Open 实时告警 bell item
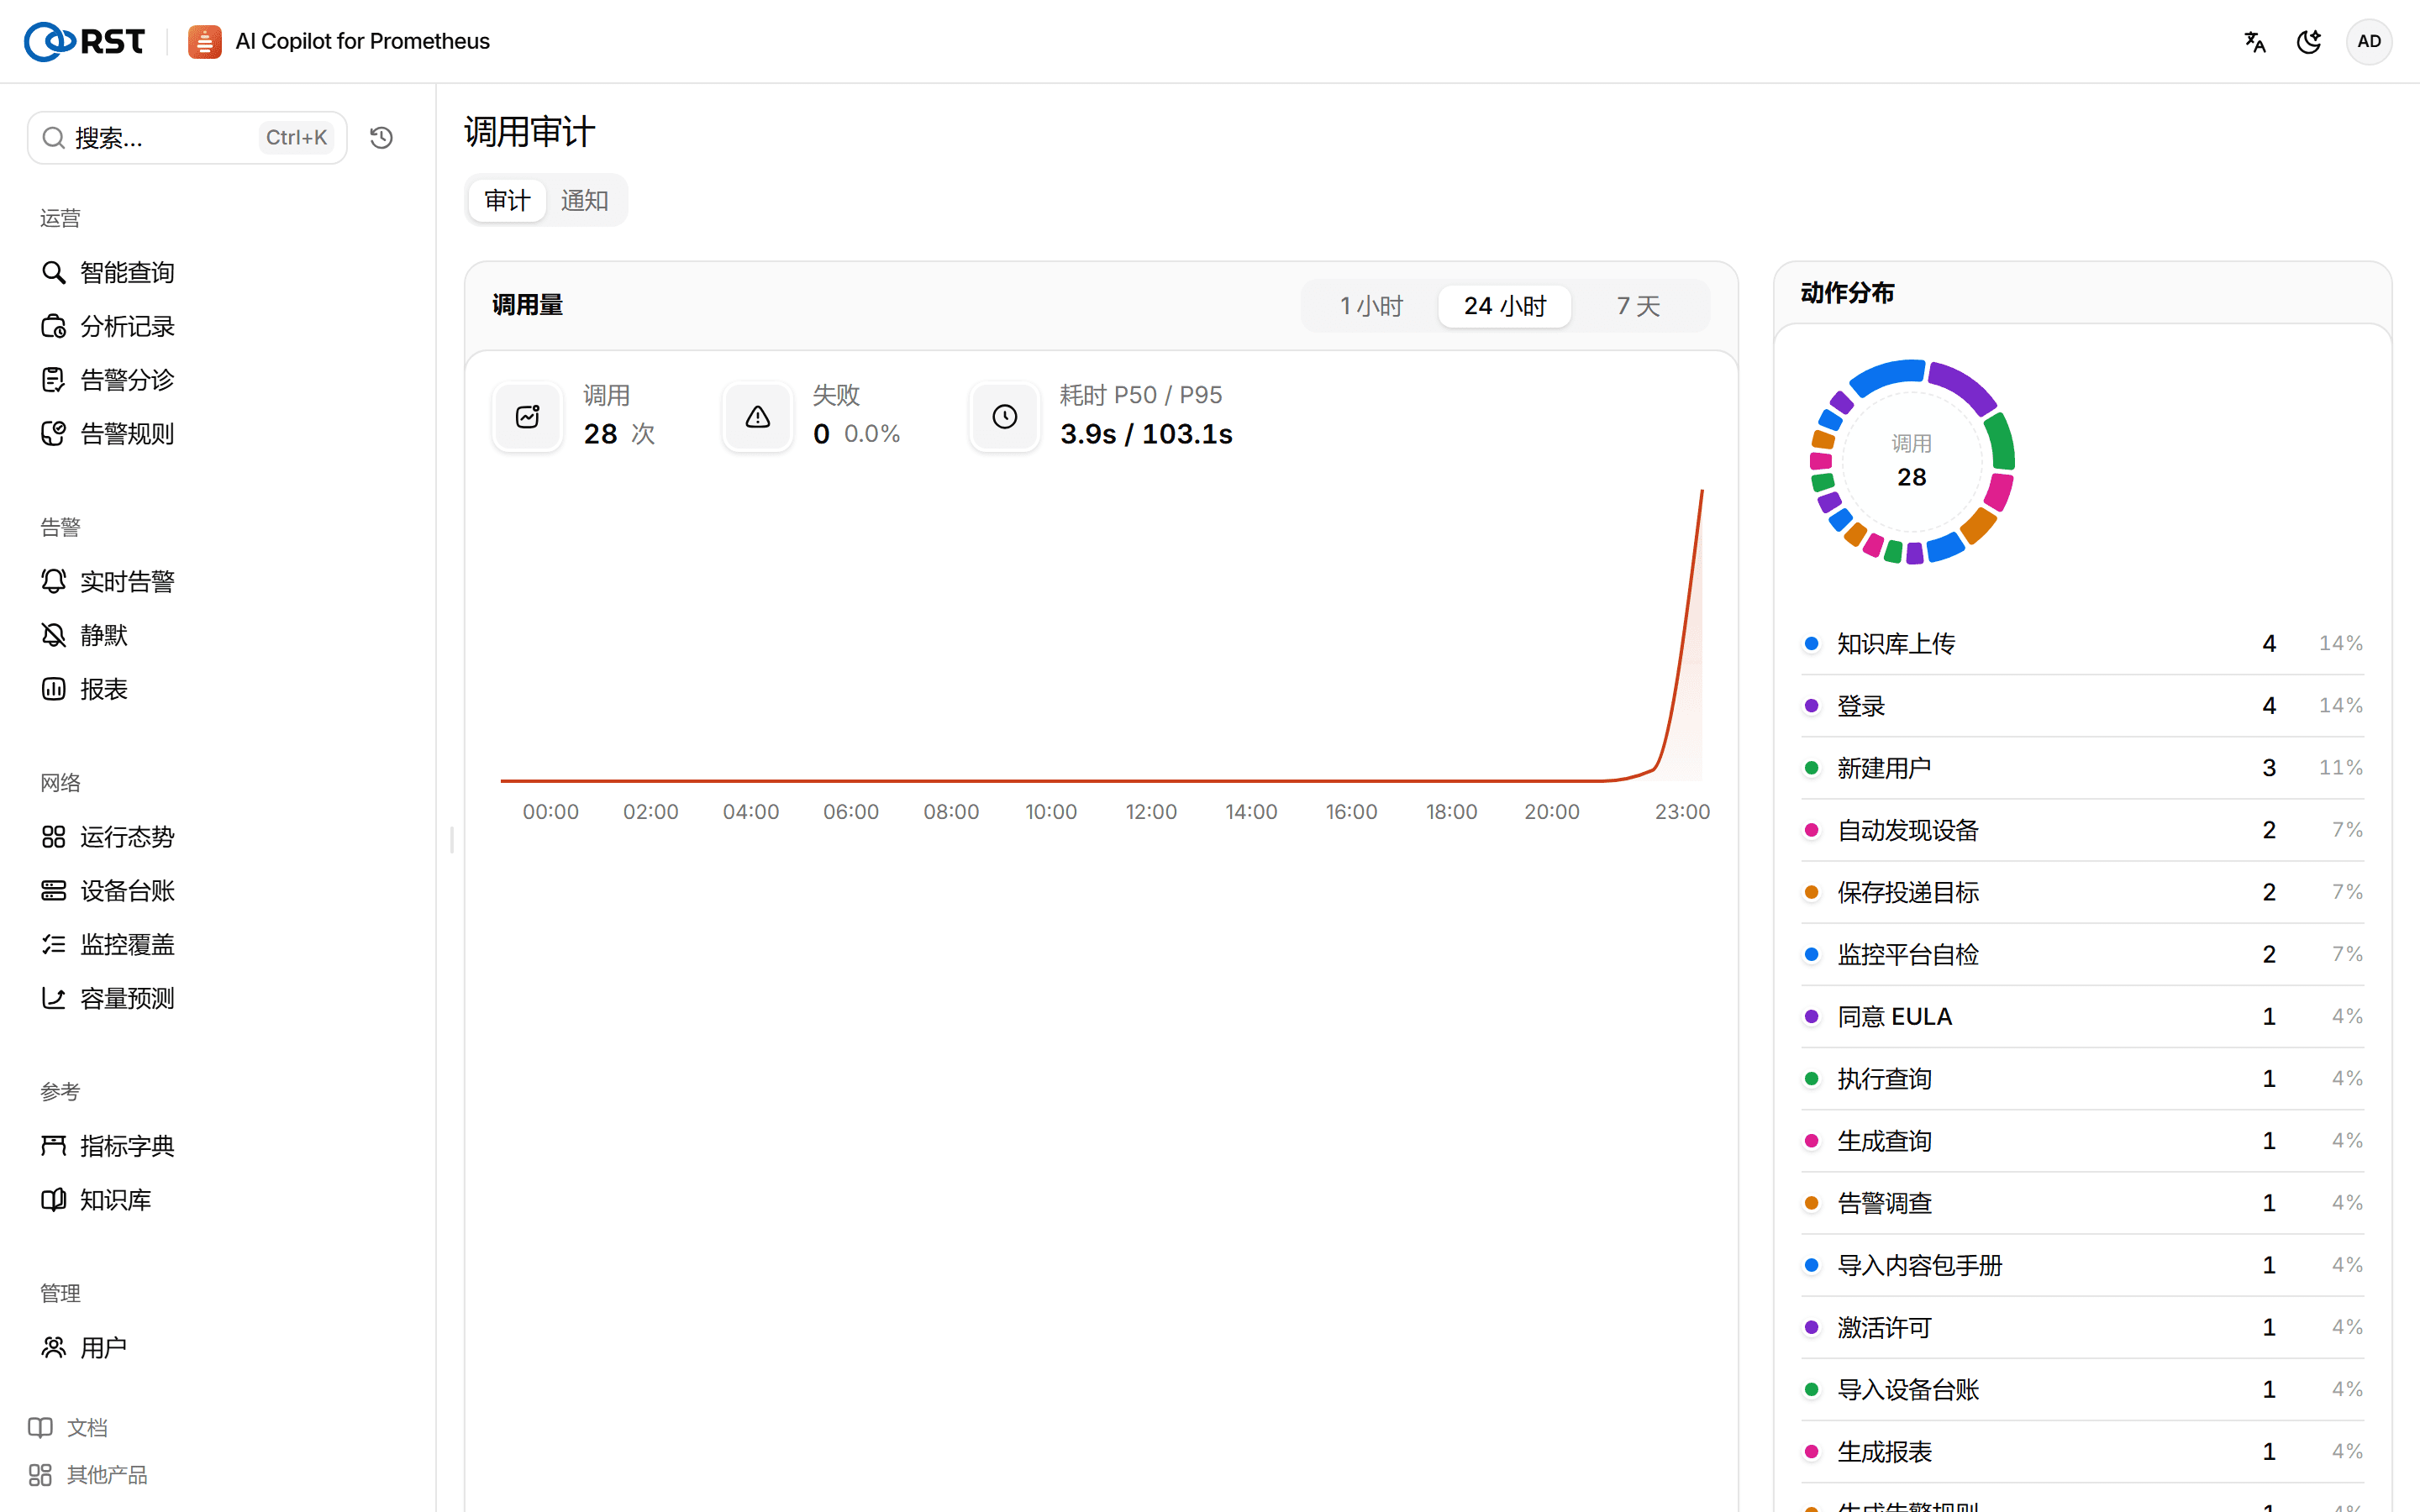Image resolution: width=2420 pixels, height=1512 pixels. click(x=108, y=581)
